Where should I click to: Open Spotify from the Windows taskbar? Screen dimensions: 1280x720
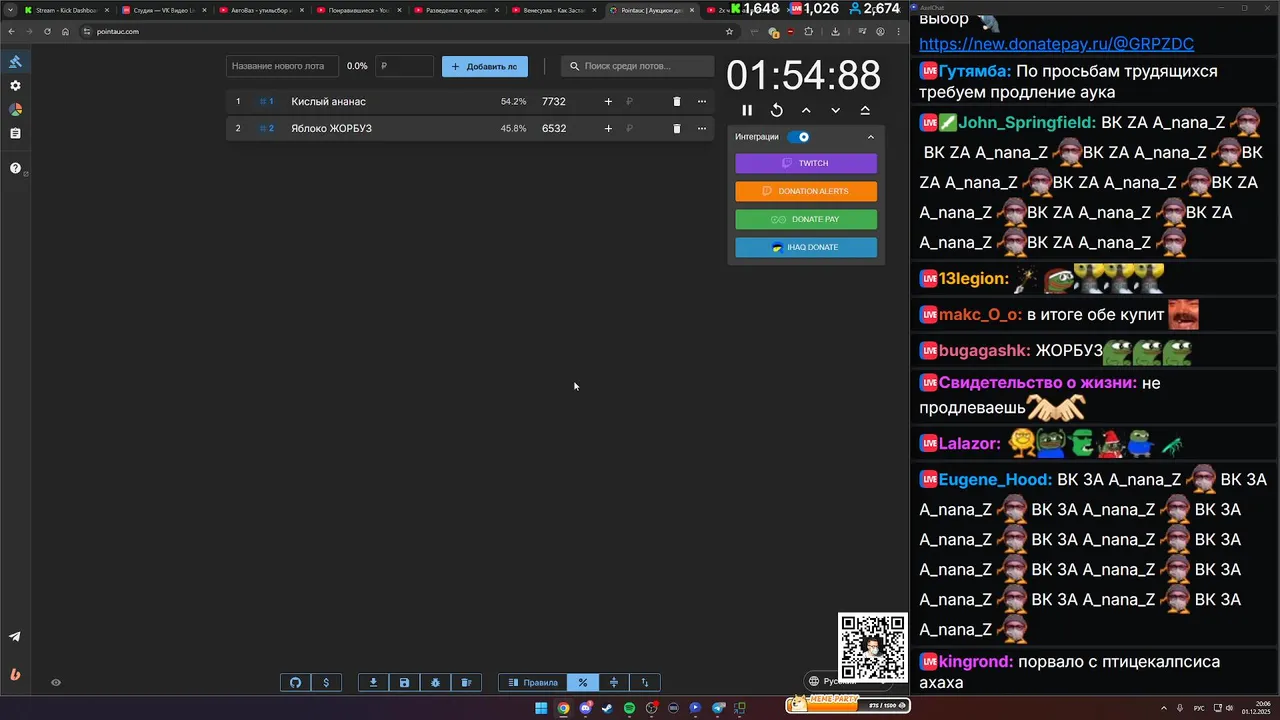point(629,708)
